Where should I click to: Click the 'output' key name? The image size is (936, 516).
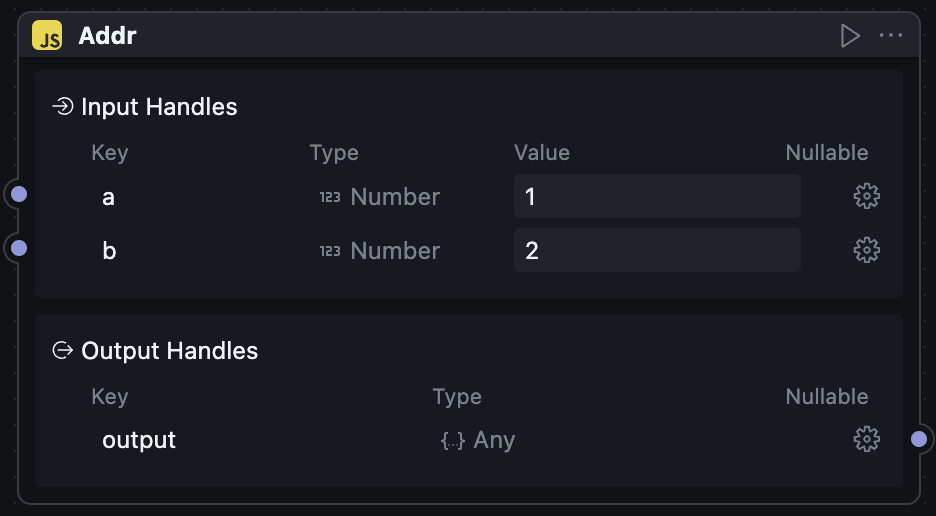139,440
